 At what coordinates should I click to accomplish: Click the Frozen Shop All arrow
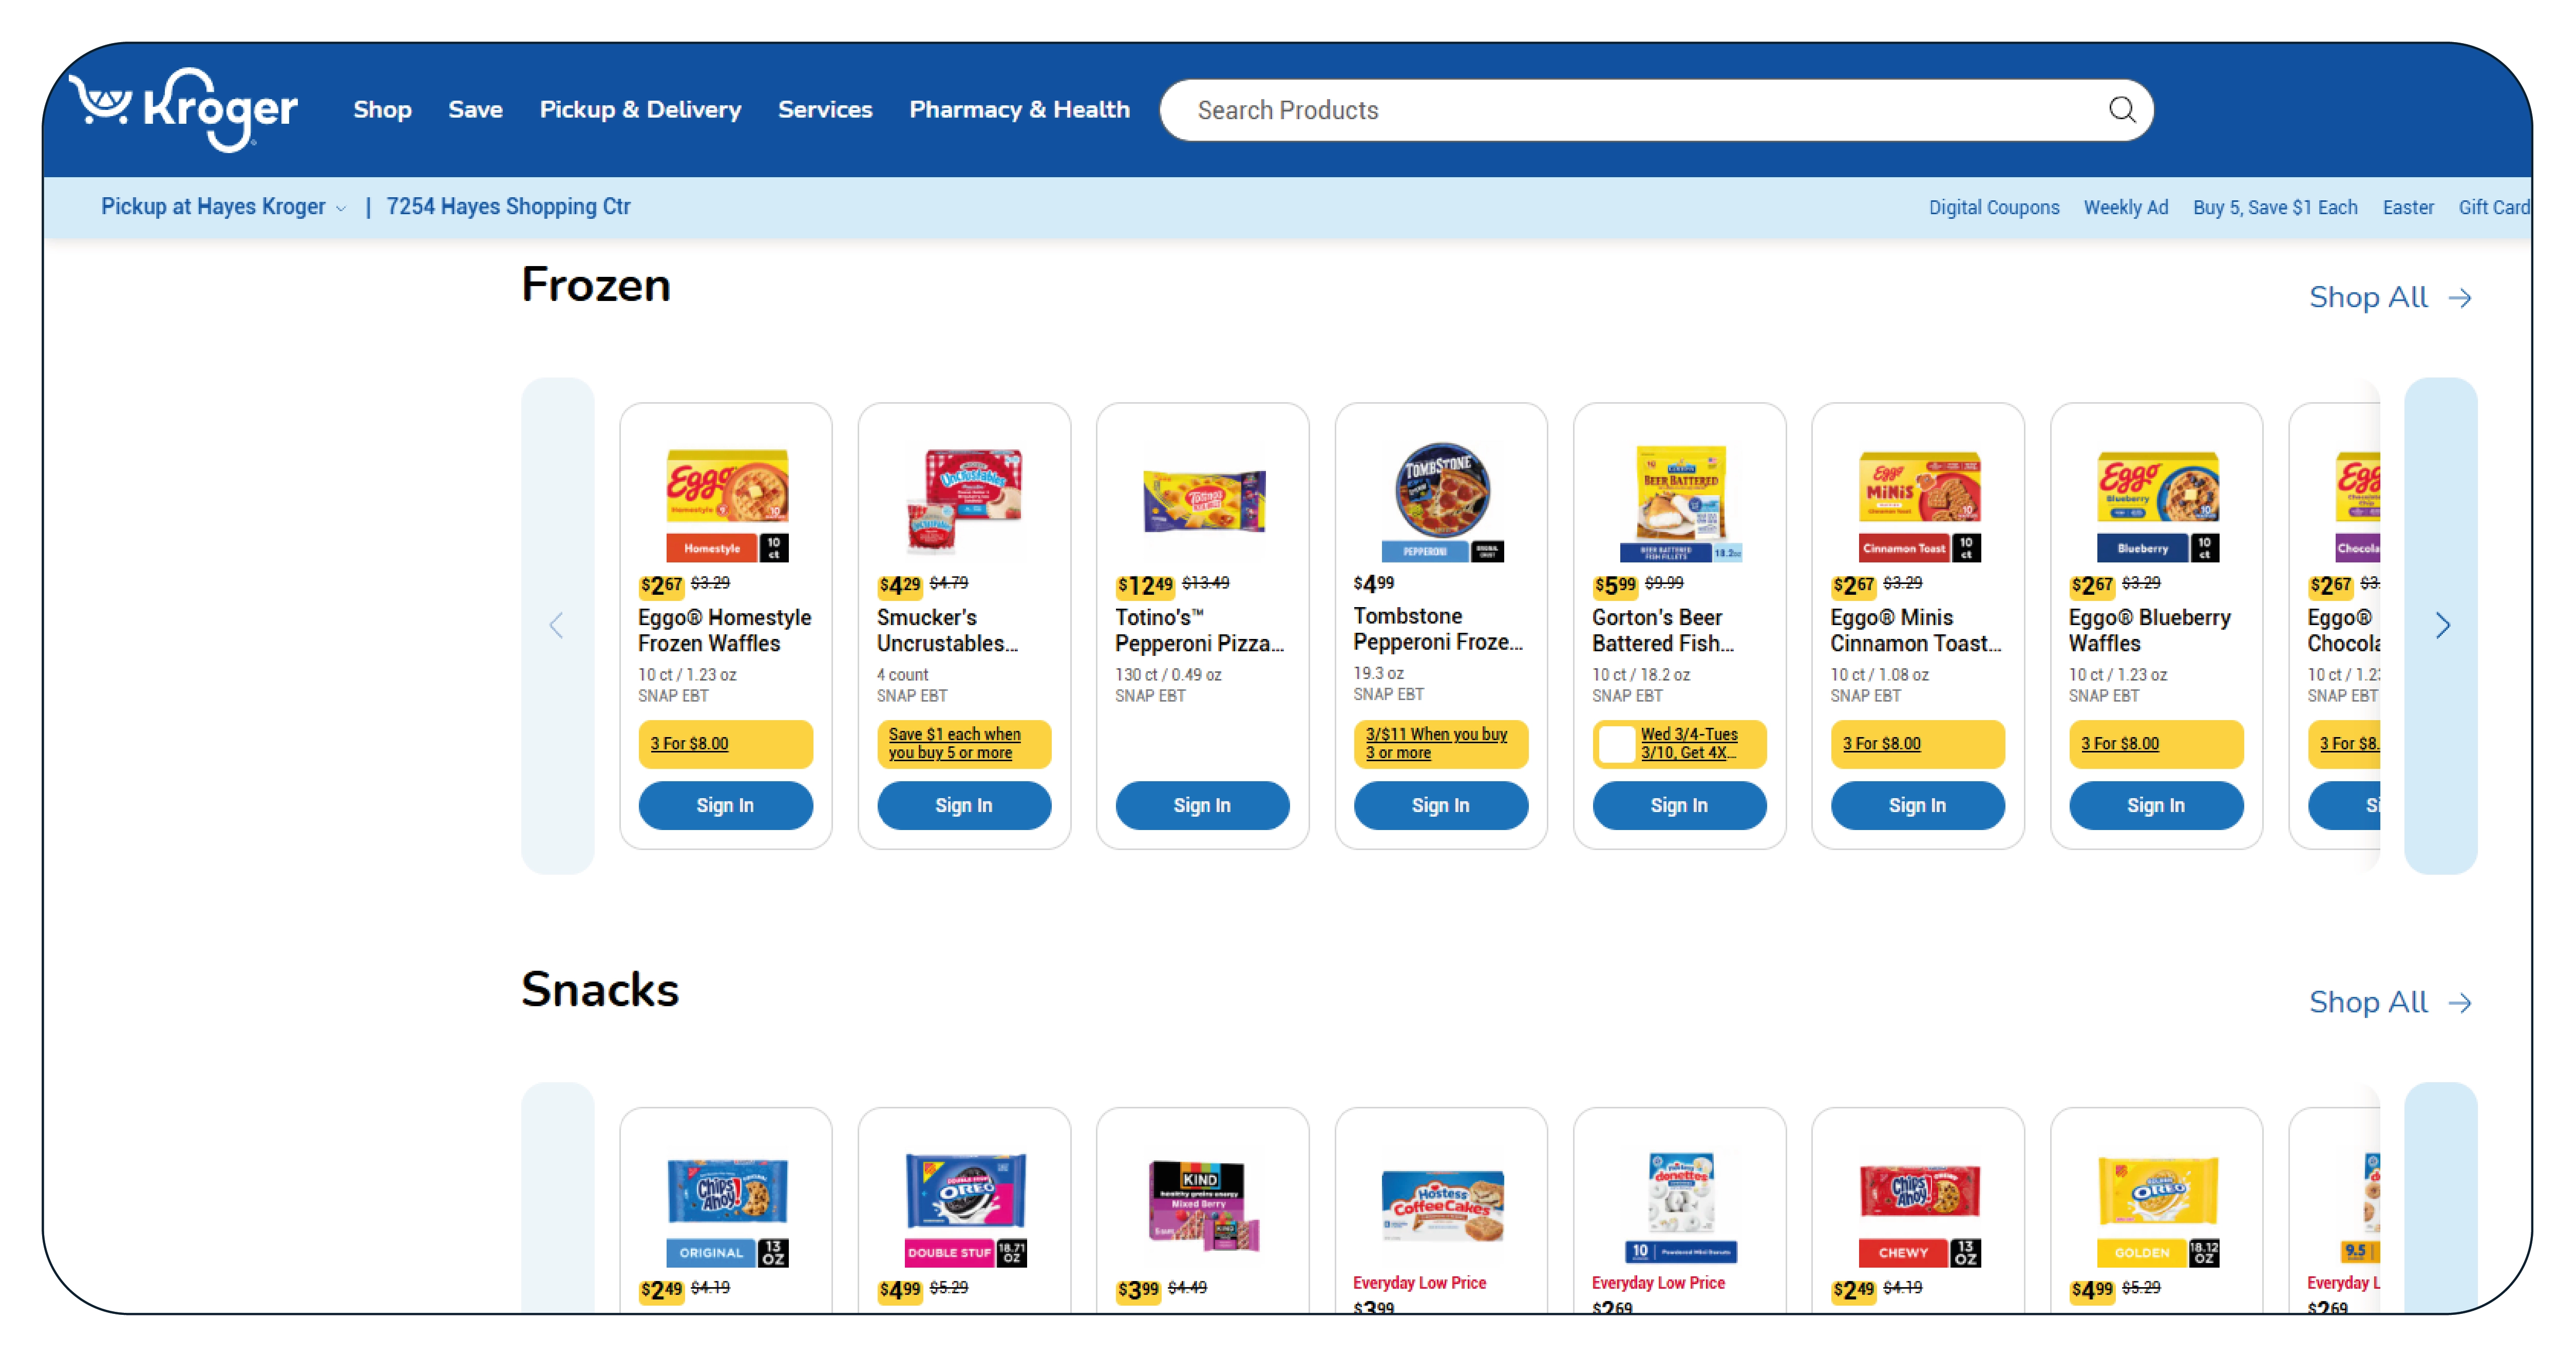tap(2460, 298)
